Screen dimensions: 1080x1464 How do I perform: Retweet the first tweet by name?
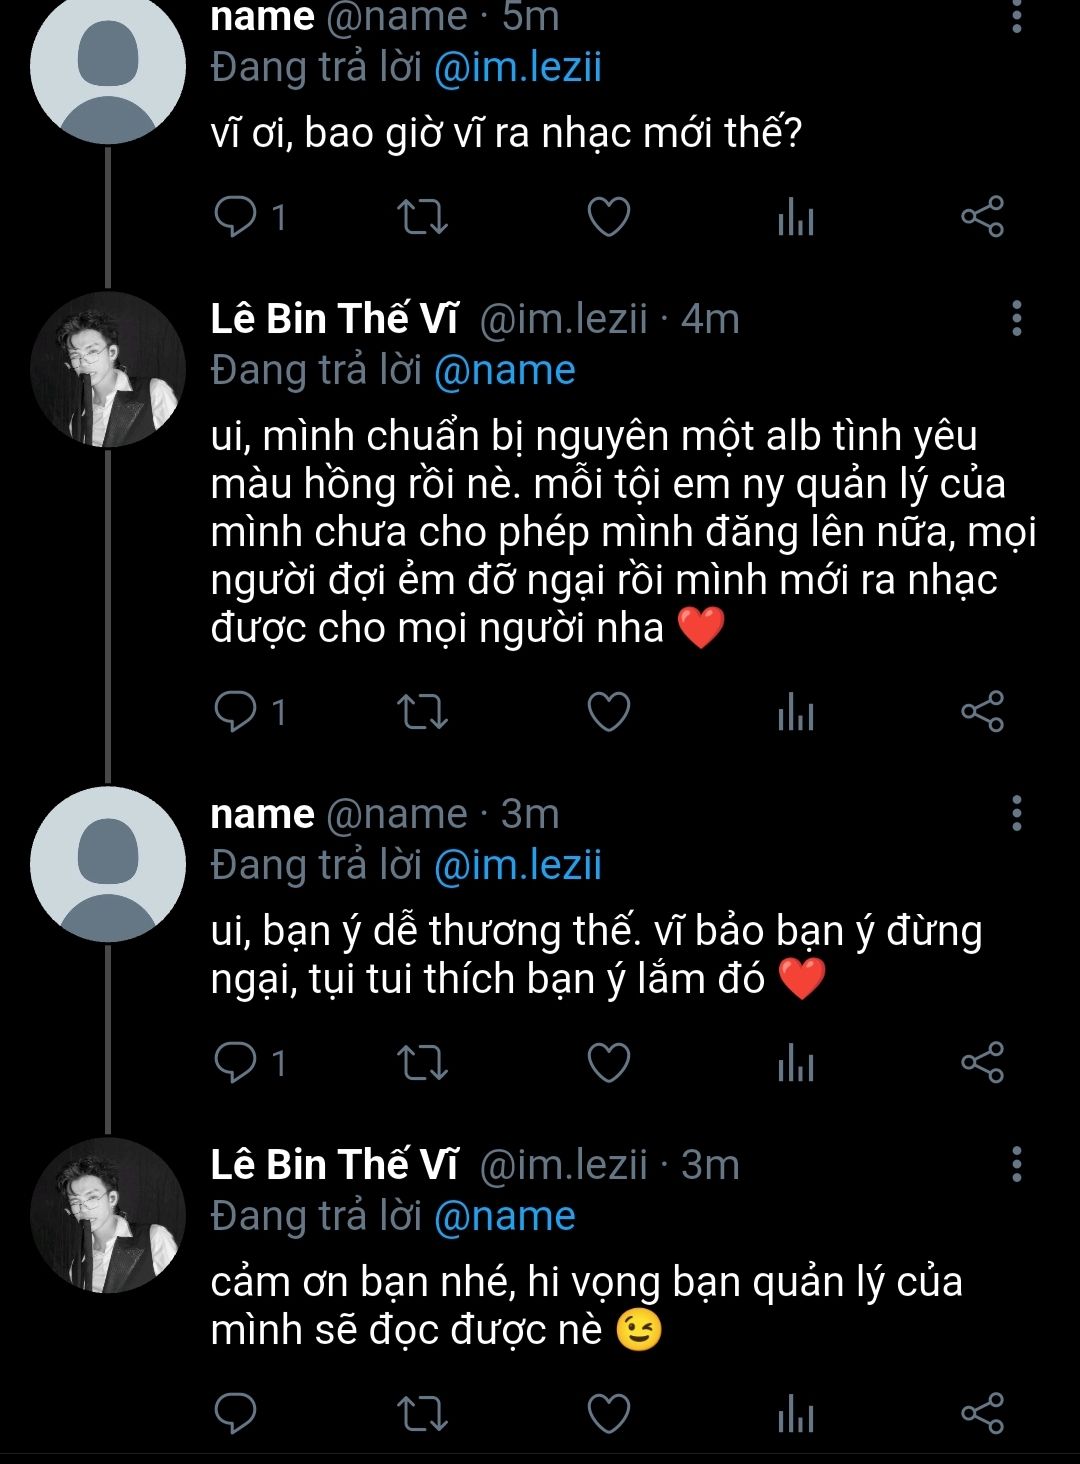click(x=422, y=216)
